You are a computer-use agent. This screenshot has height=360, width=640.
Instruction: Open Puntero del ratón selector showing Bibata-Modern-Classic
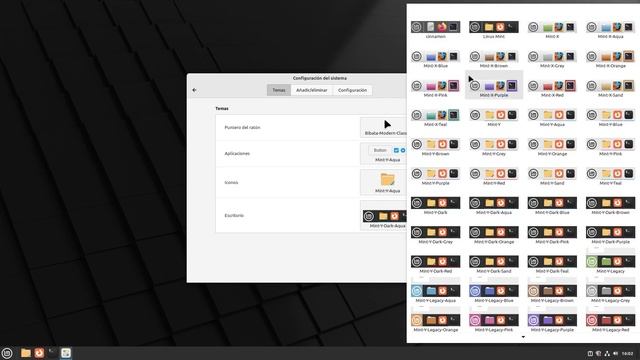pyautogui.click(x=383, y=127)
